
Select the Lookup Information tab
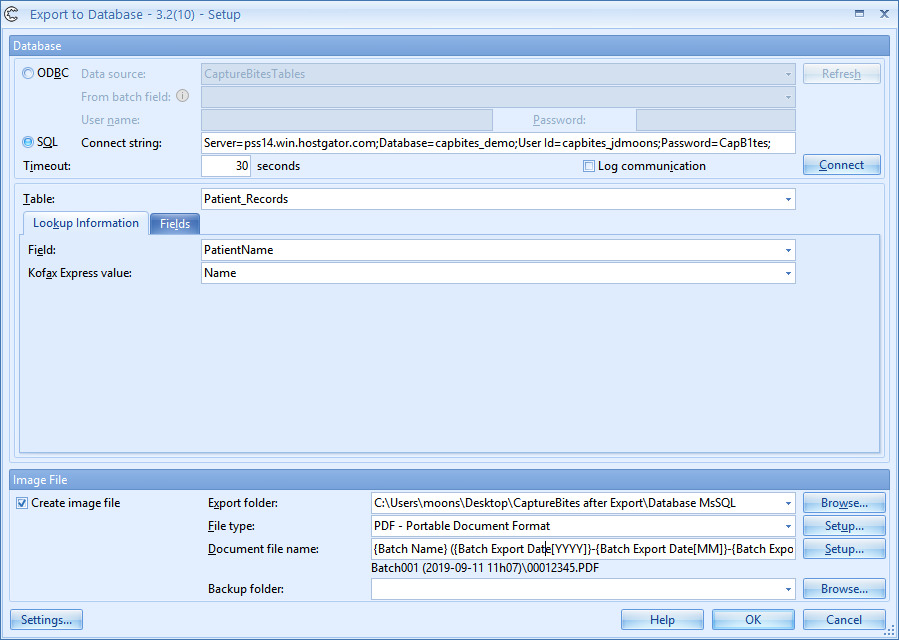coord(85,223)
